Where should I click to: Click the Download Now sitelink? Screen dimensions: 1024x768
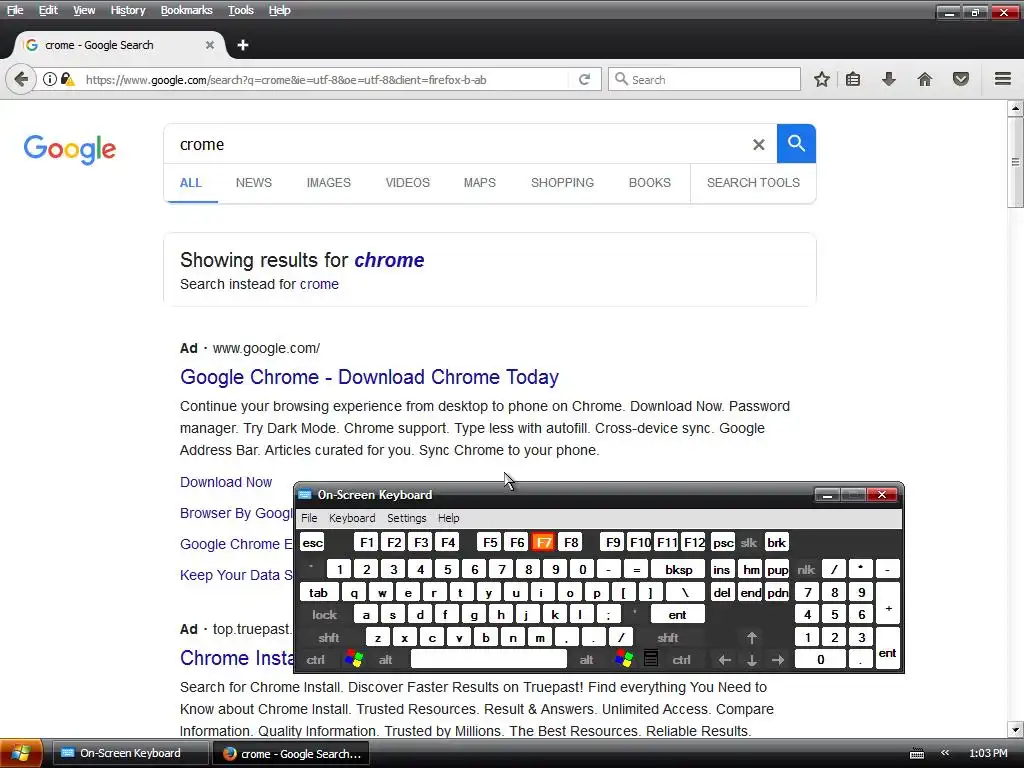pos(226,482)
